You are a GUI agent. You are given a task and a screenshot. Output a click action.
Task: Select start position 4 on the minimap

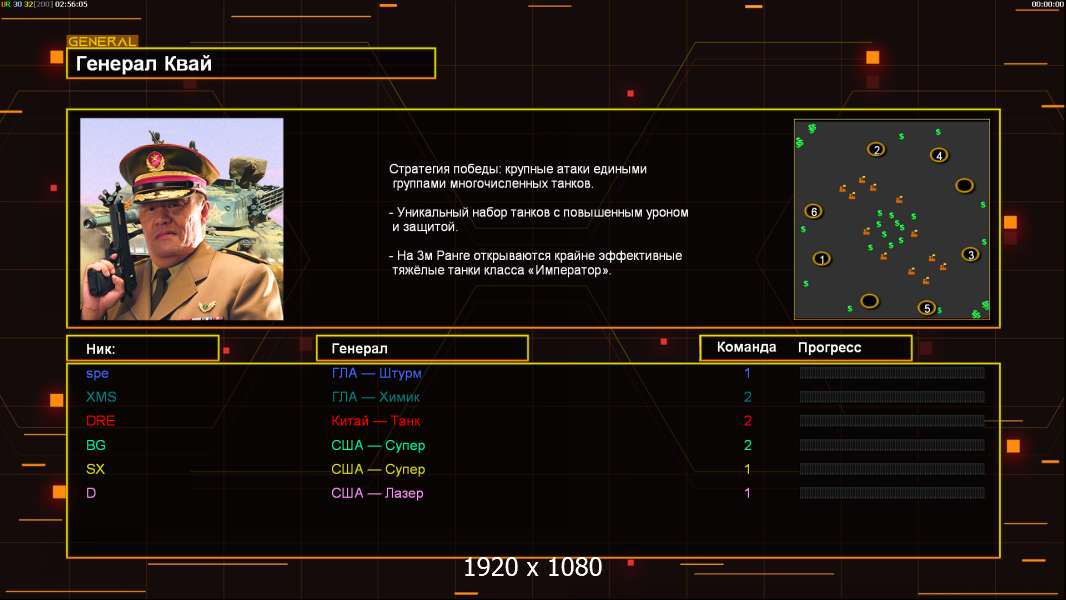[x=939, y=156]
